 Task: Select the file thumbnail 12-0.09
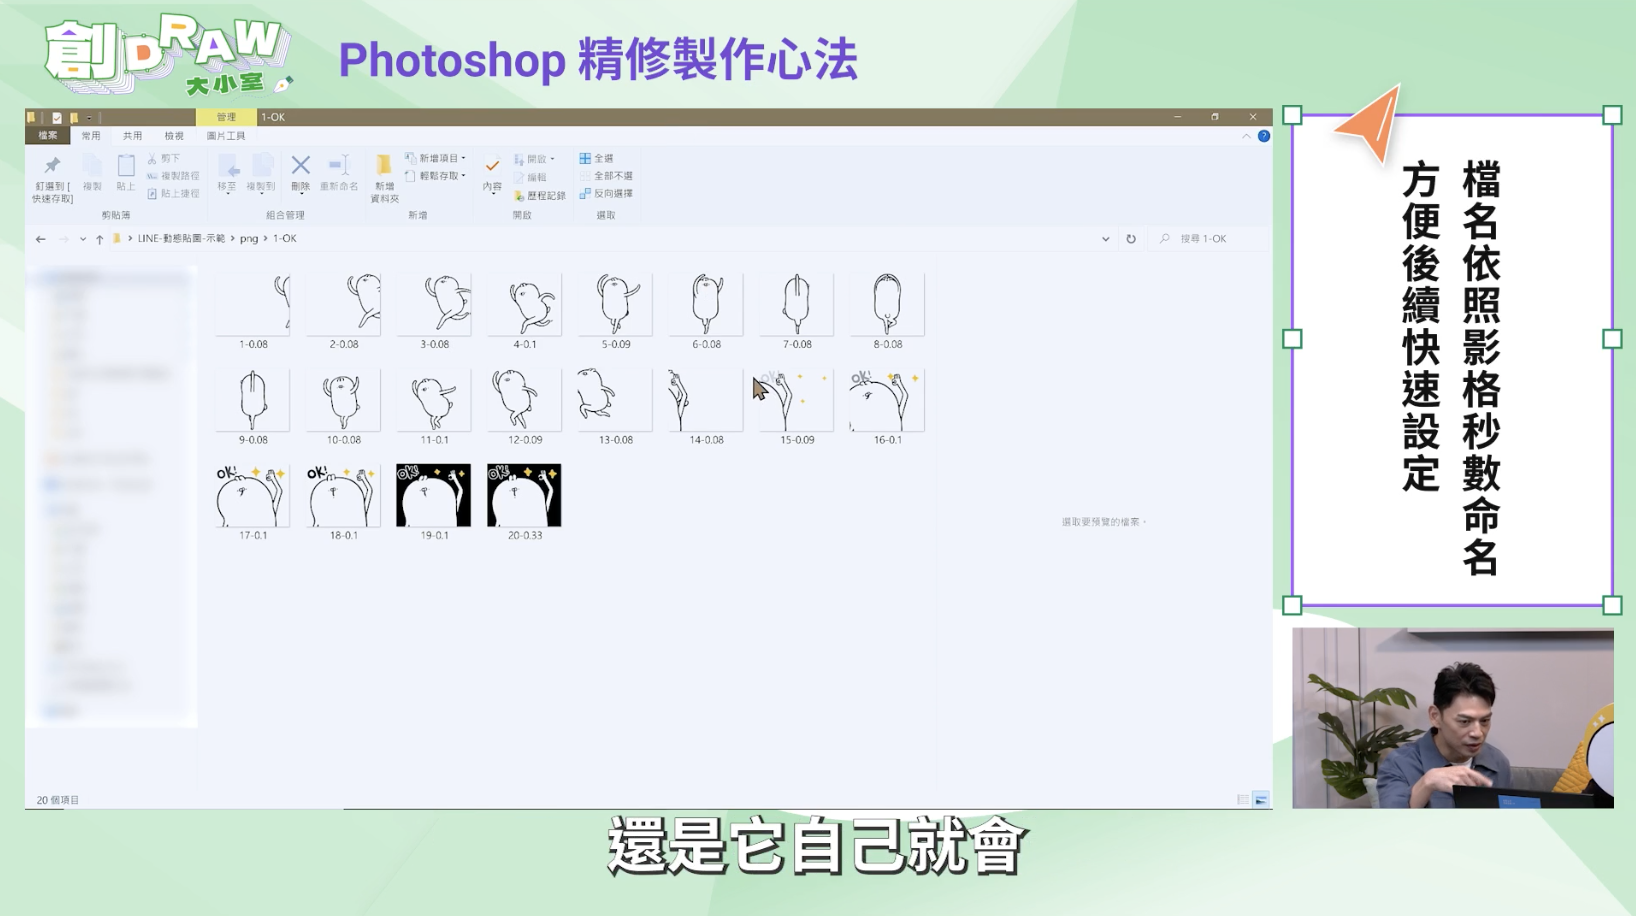pyautogui.click(x=525, y=399)
